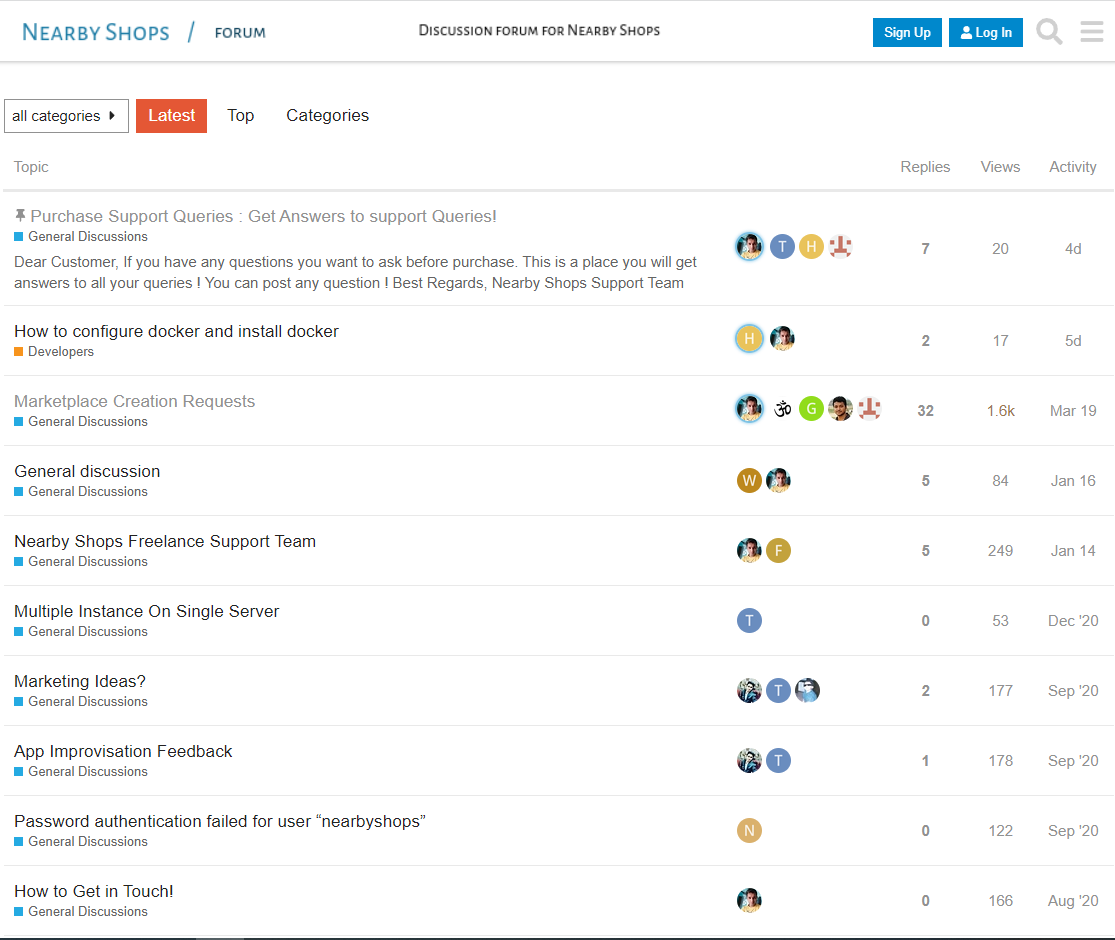Expand the all categories dropdown
The height and width of the screenshot is (940, 1115).
tap(66, 116)
